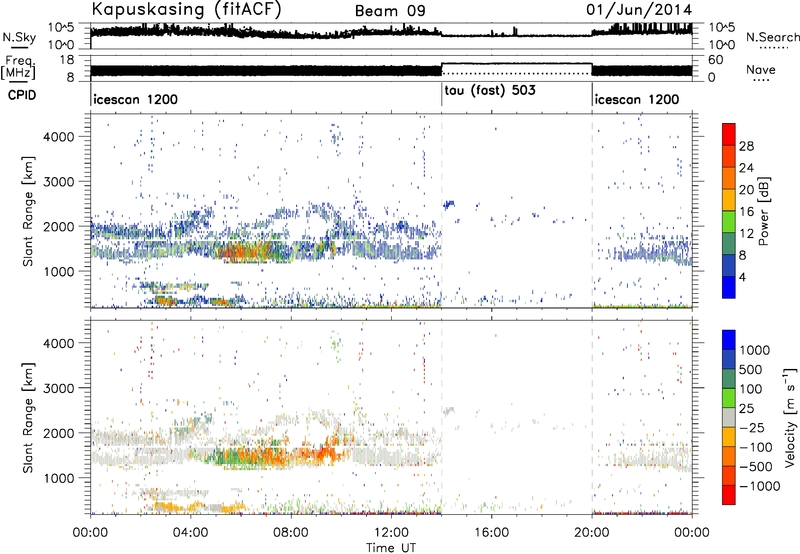
Task: Click the 2000 tick on the power panel
Action: (x=59, y=226)
